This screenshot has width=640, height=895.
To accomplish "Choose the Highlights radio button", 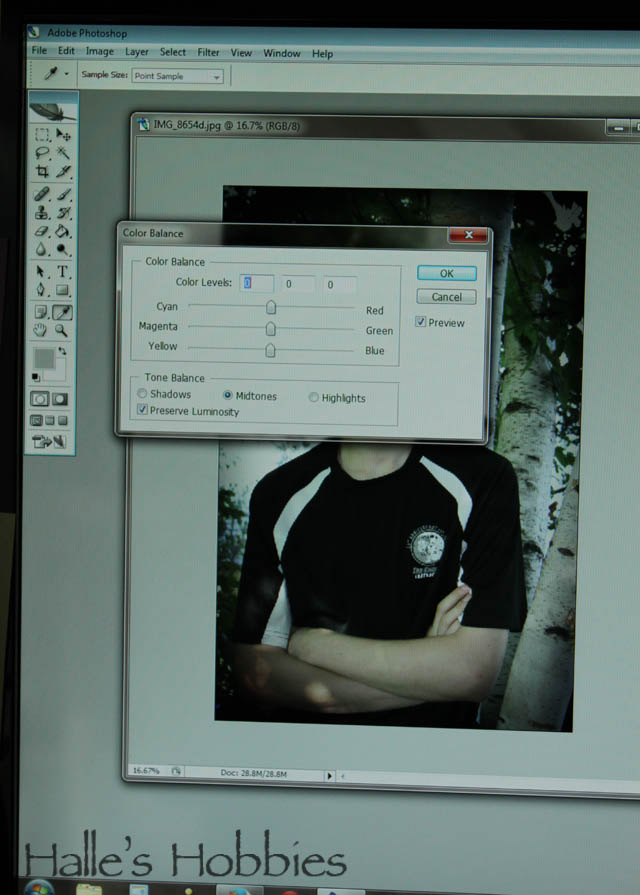I will (314, 398).
